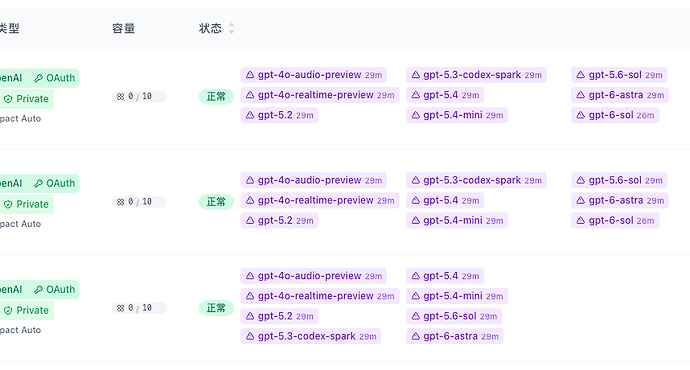Select first row gpt-4o-realtime-preview tag
The width and height of the screenshot is (690, 370).
coord(320,95)
